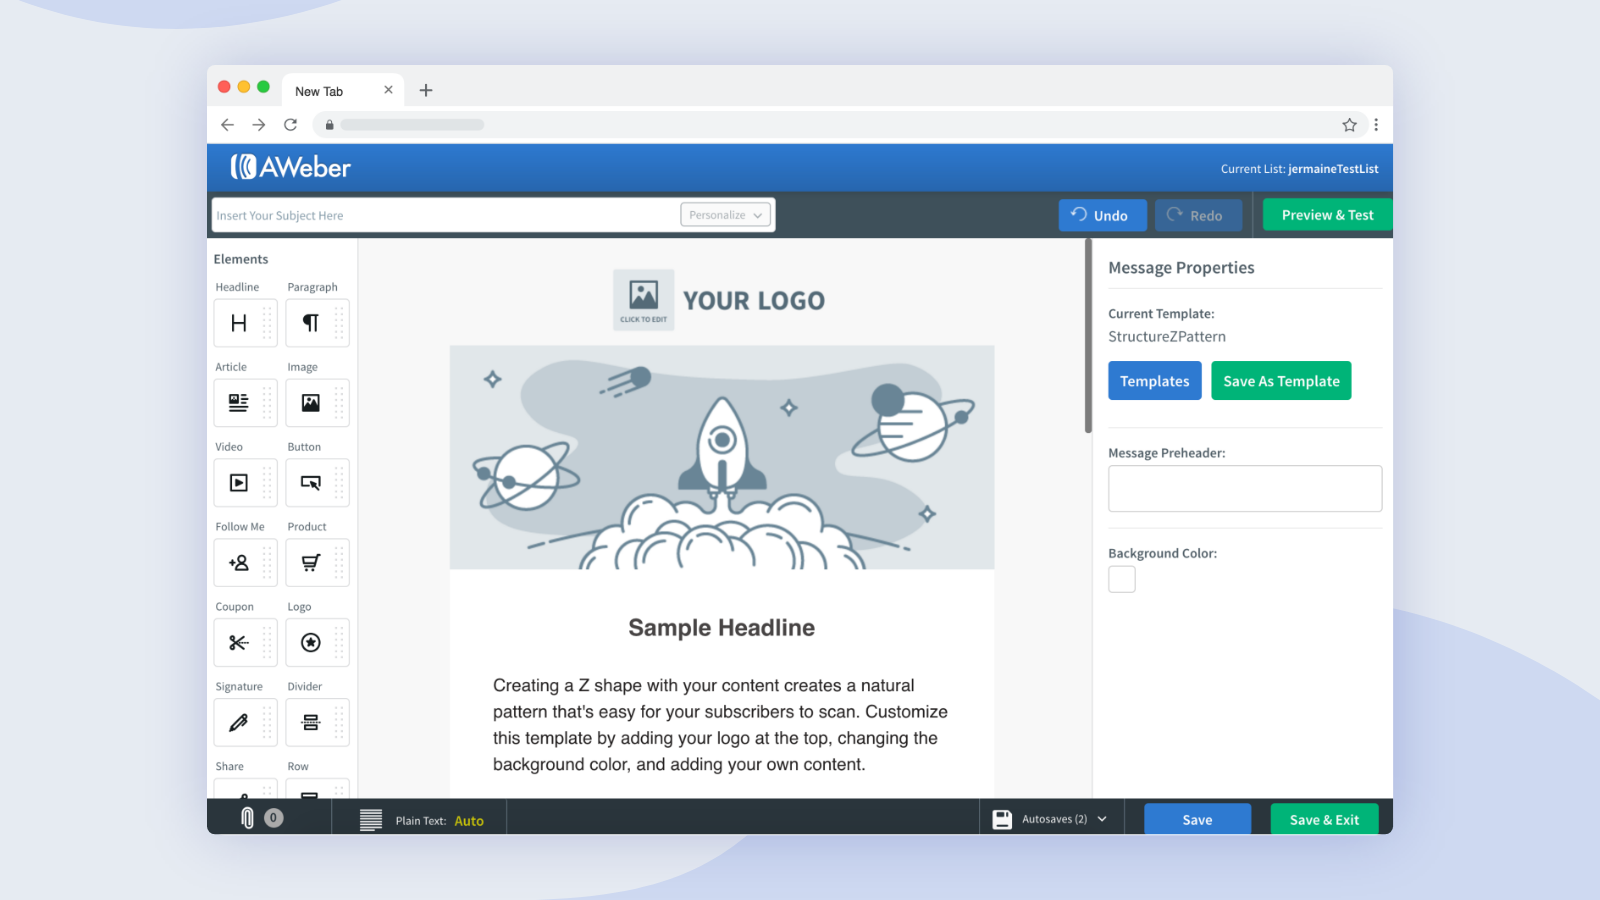The width and height of the screenshot is (1600, 900).
Task: Click the Undo button
Action: pos(1103,215)
